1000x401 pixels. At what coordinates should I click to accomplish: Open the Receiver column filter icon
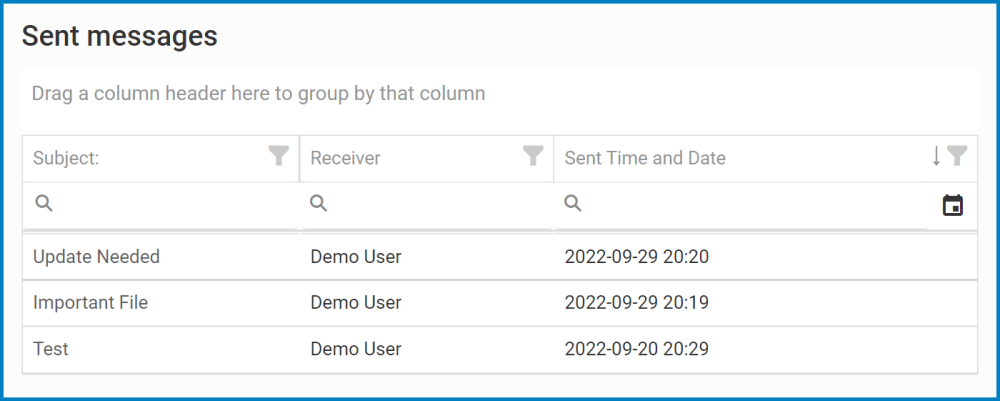pyautogui.click(x=534, y=156)
